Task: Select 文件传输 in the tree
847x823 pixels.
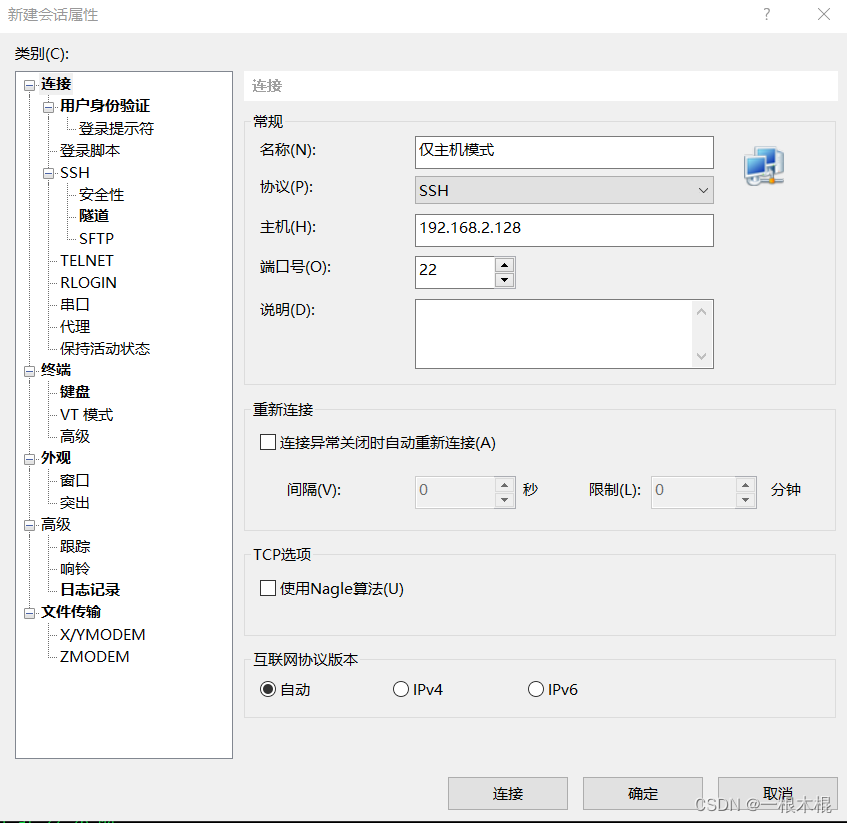Action: click(71, 612)
